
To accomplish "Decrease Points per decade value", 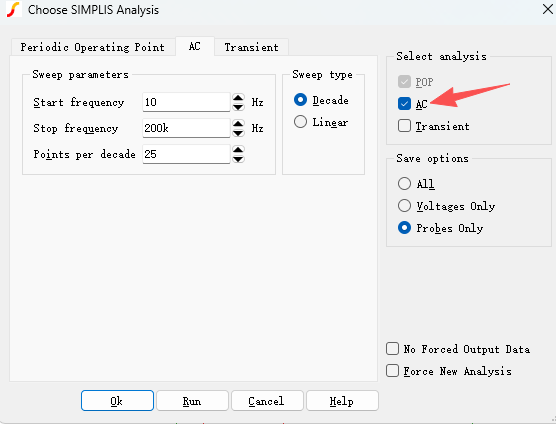I will coord(238,159).
